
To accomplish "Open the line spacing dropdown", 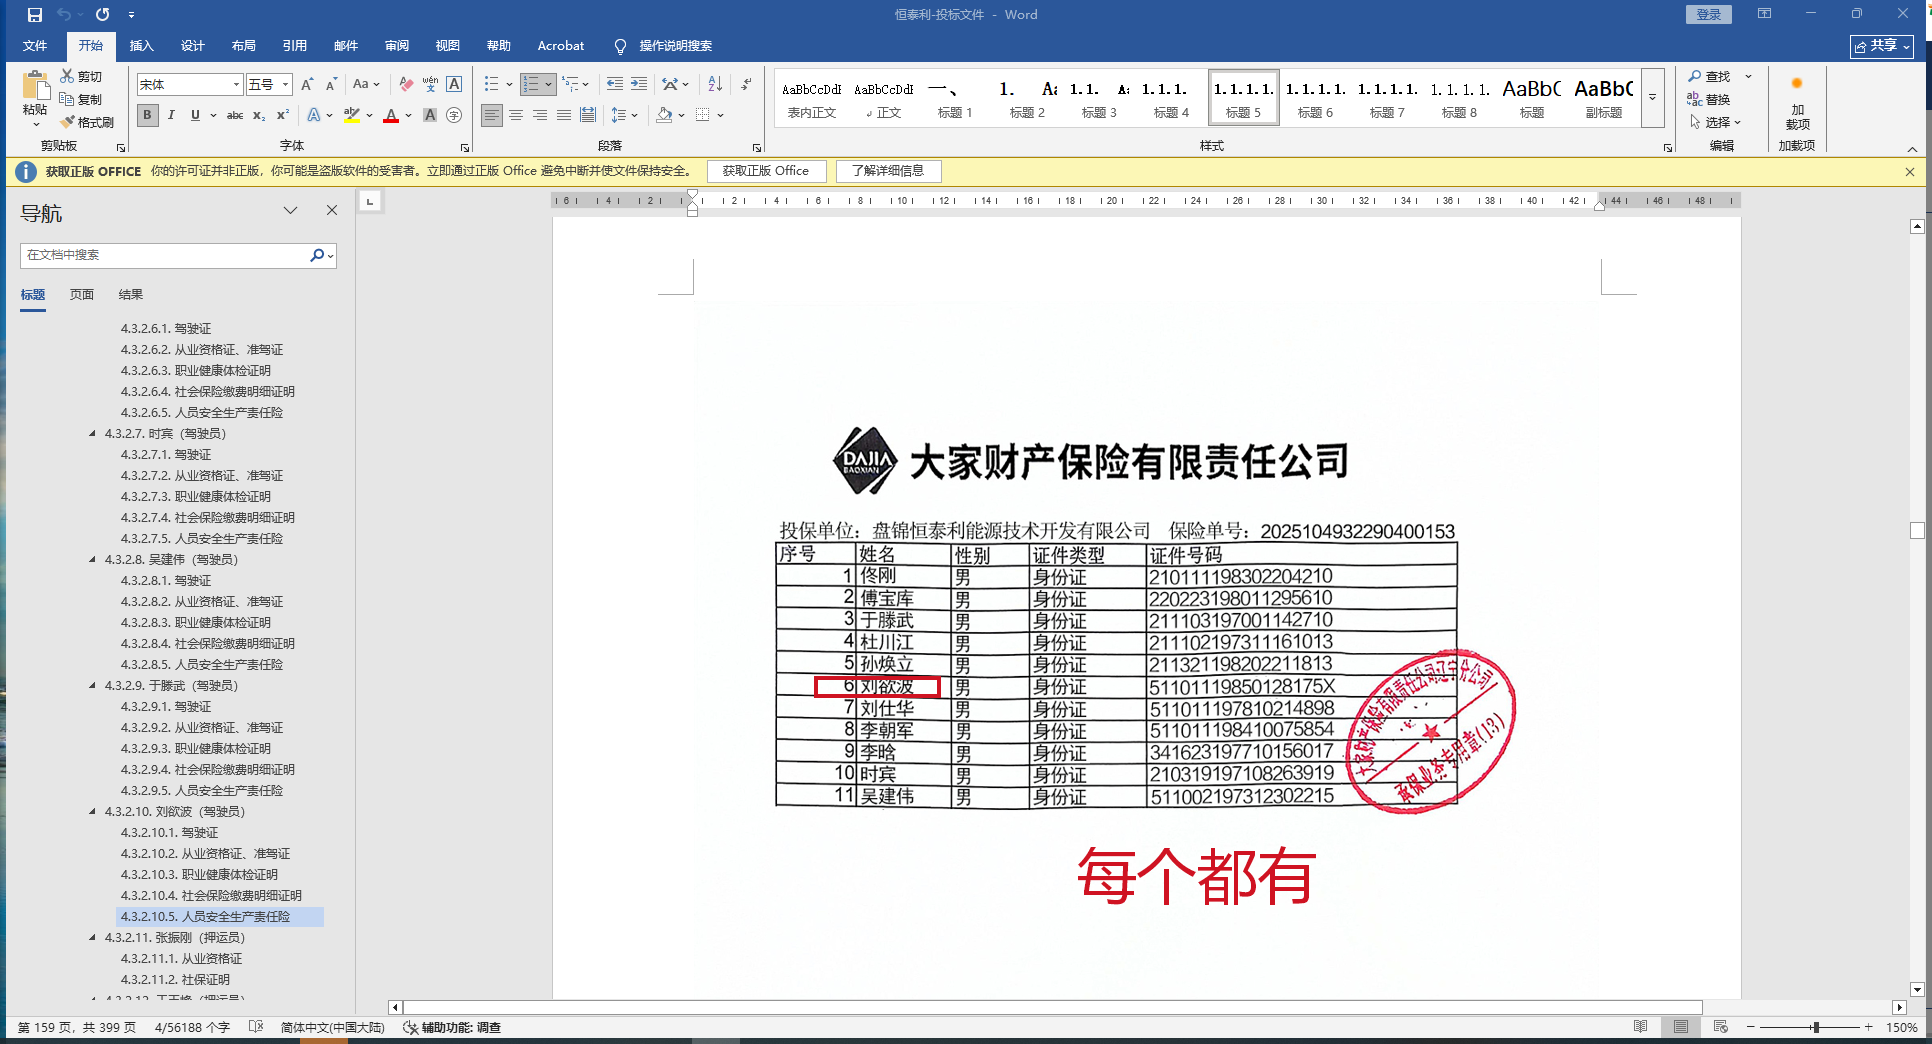I will coord(624,115).
